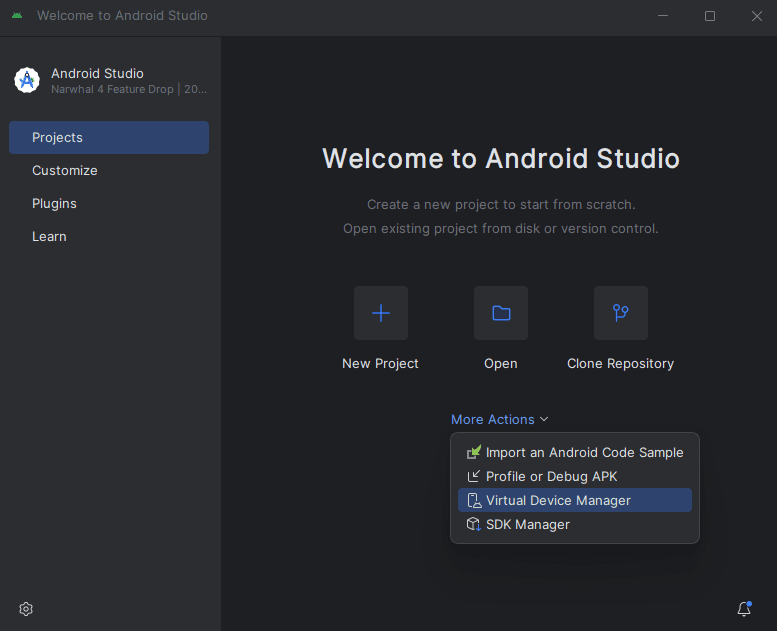Select Import an Android Code Sample

(x=584, y=452)
